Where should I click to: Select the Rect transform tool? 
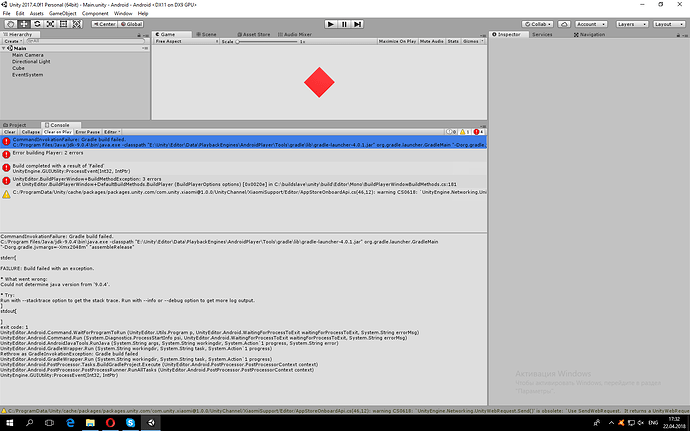coord(63,24)
